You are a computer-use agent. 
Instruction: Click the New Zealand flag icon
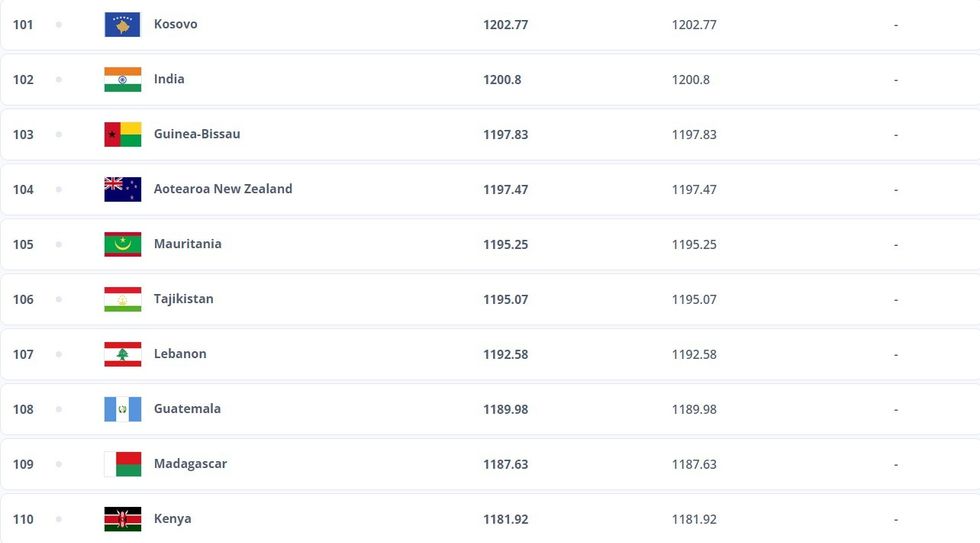(122, 189)
